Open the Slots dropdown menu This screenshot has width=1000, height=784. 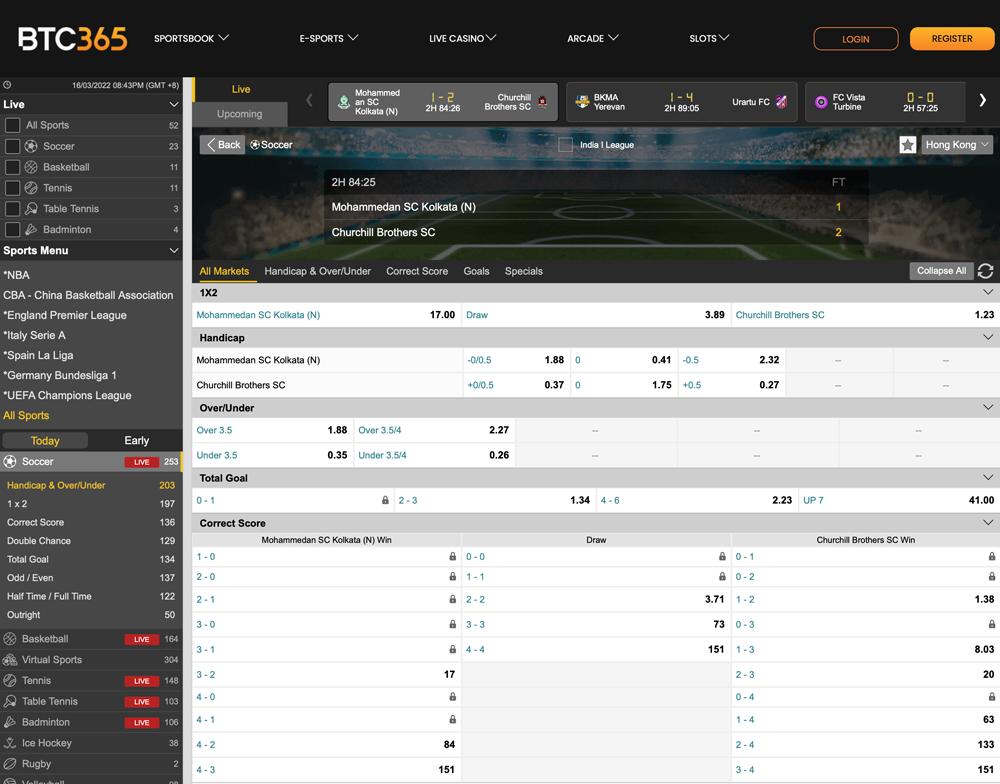click(x=709, y=39)
